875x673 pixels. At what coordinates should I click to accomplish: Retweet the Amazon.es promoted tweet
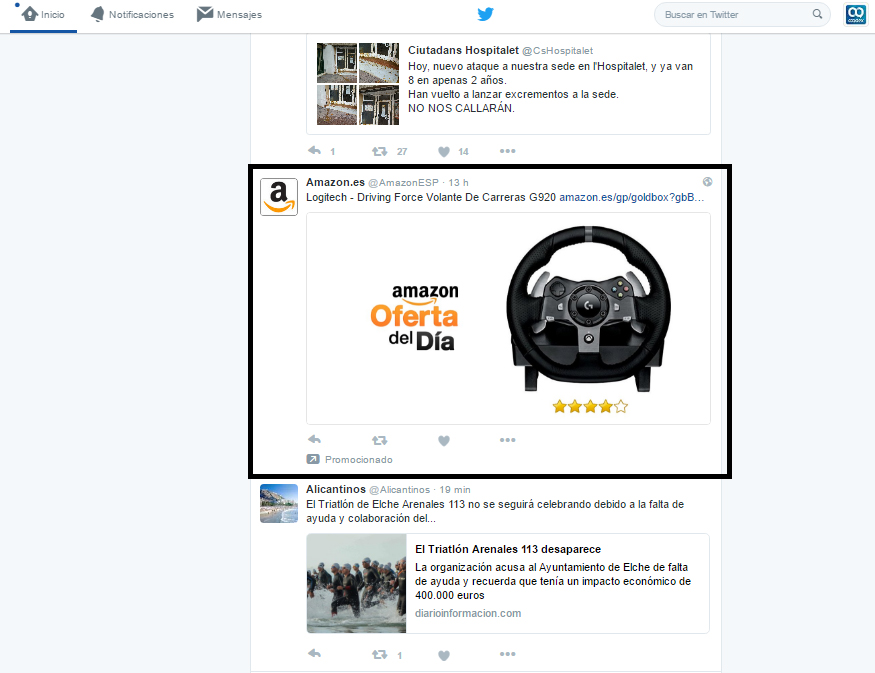coord(379,440)
